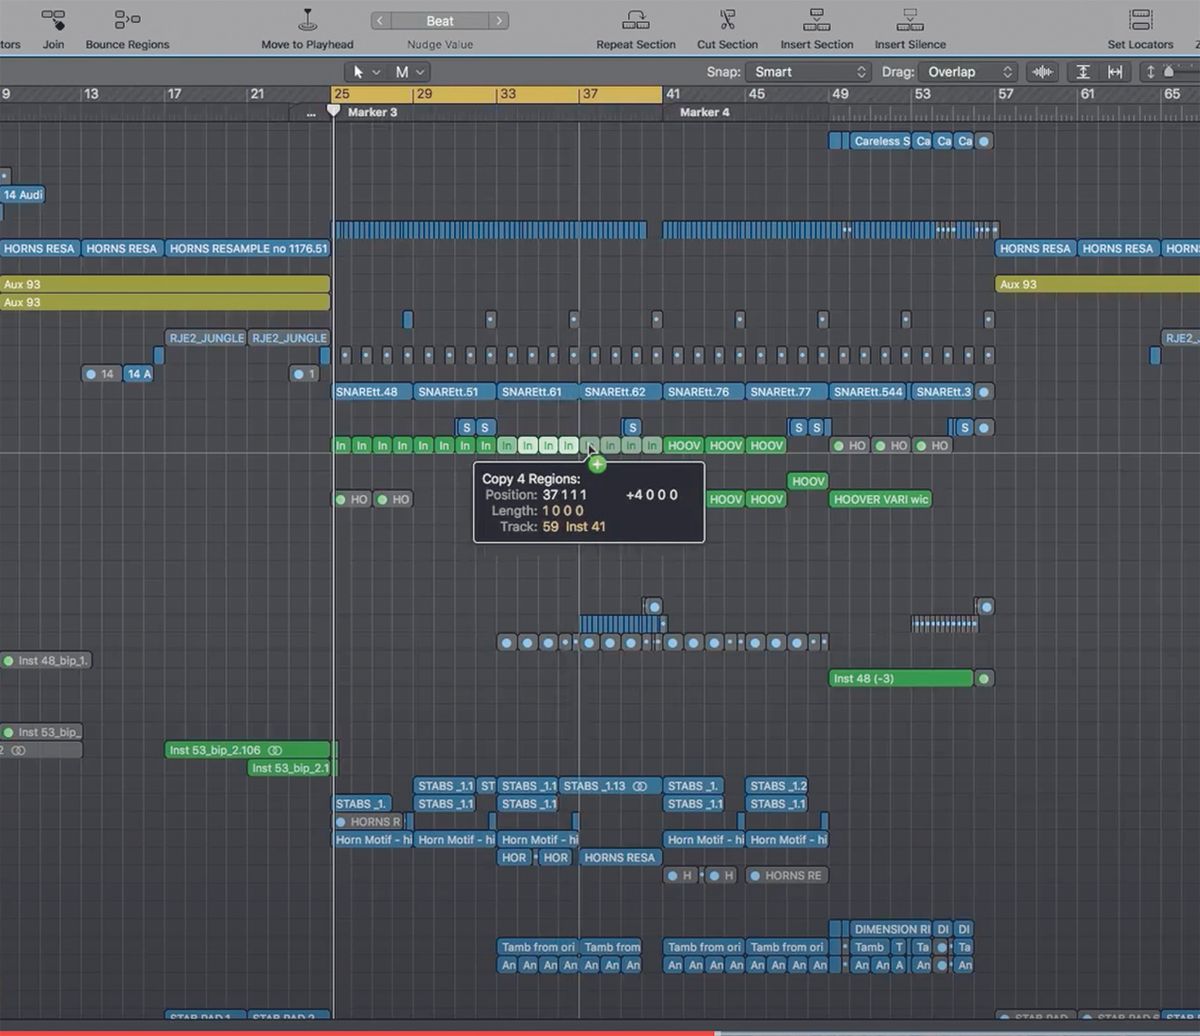This screenshot has width=1200, height=1036.
Task: Select Marker 4 in the marker track
Action: click(704, 112)
